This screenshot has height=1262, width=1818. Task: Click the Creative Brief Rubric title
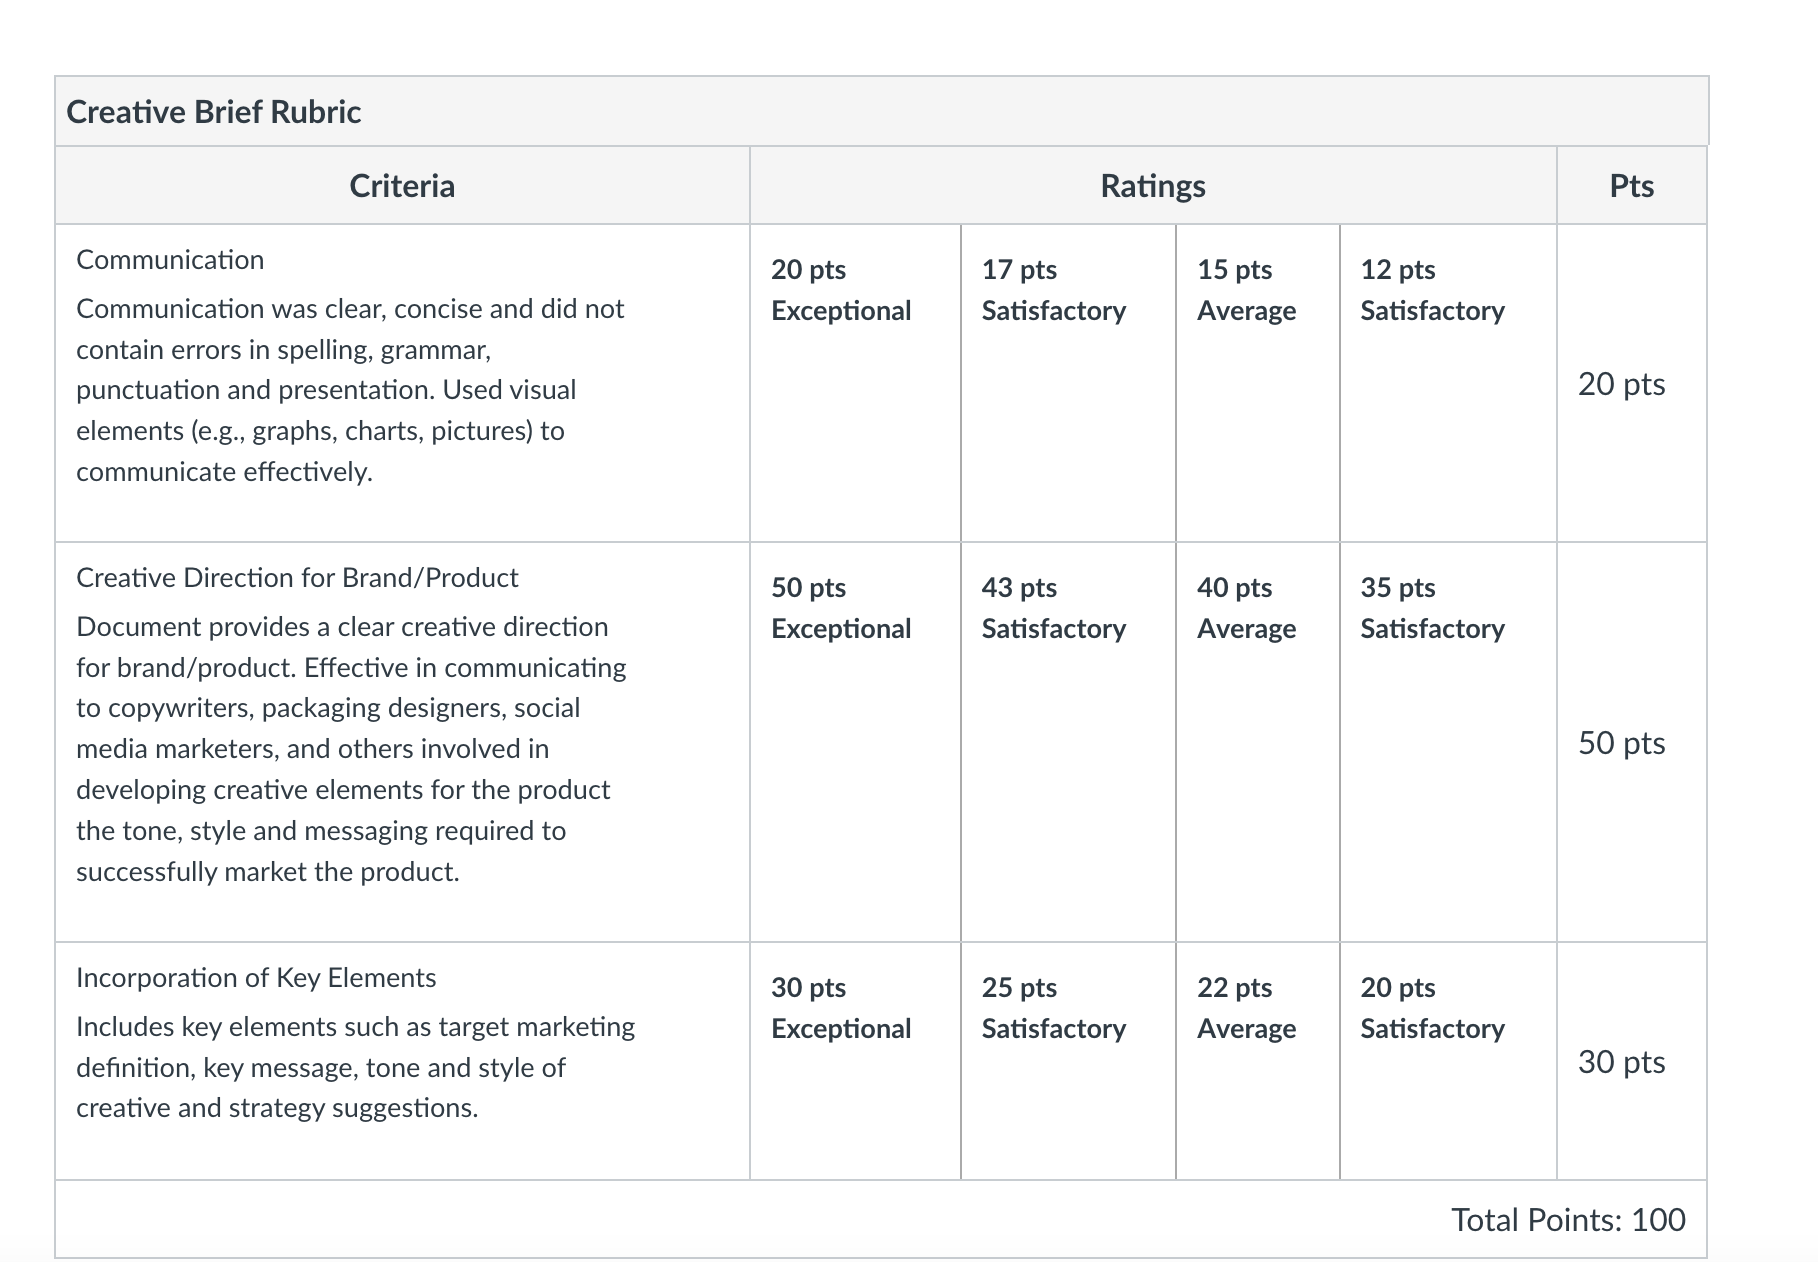213,111
